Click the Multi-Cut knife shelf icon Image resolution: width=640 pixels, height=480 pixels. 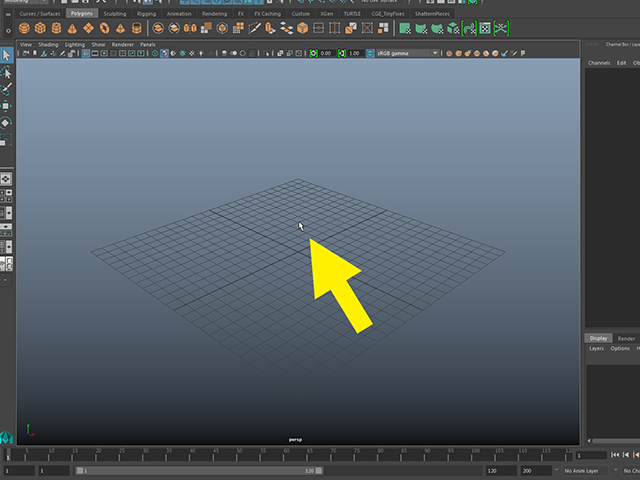[254, 28]
